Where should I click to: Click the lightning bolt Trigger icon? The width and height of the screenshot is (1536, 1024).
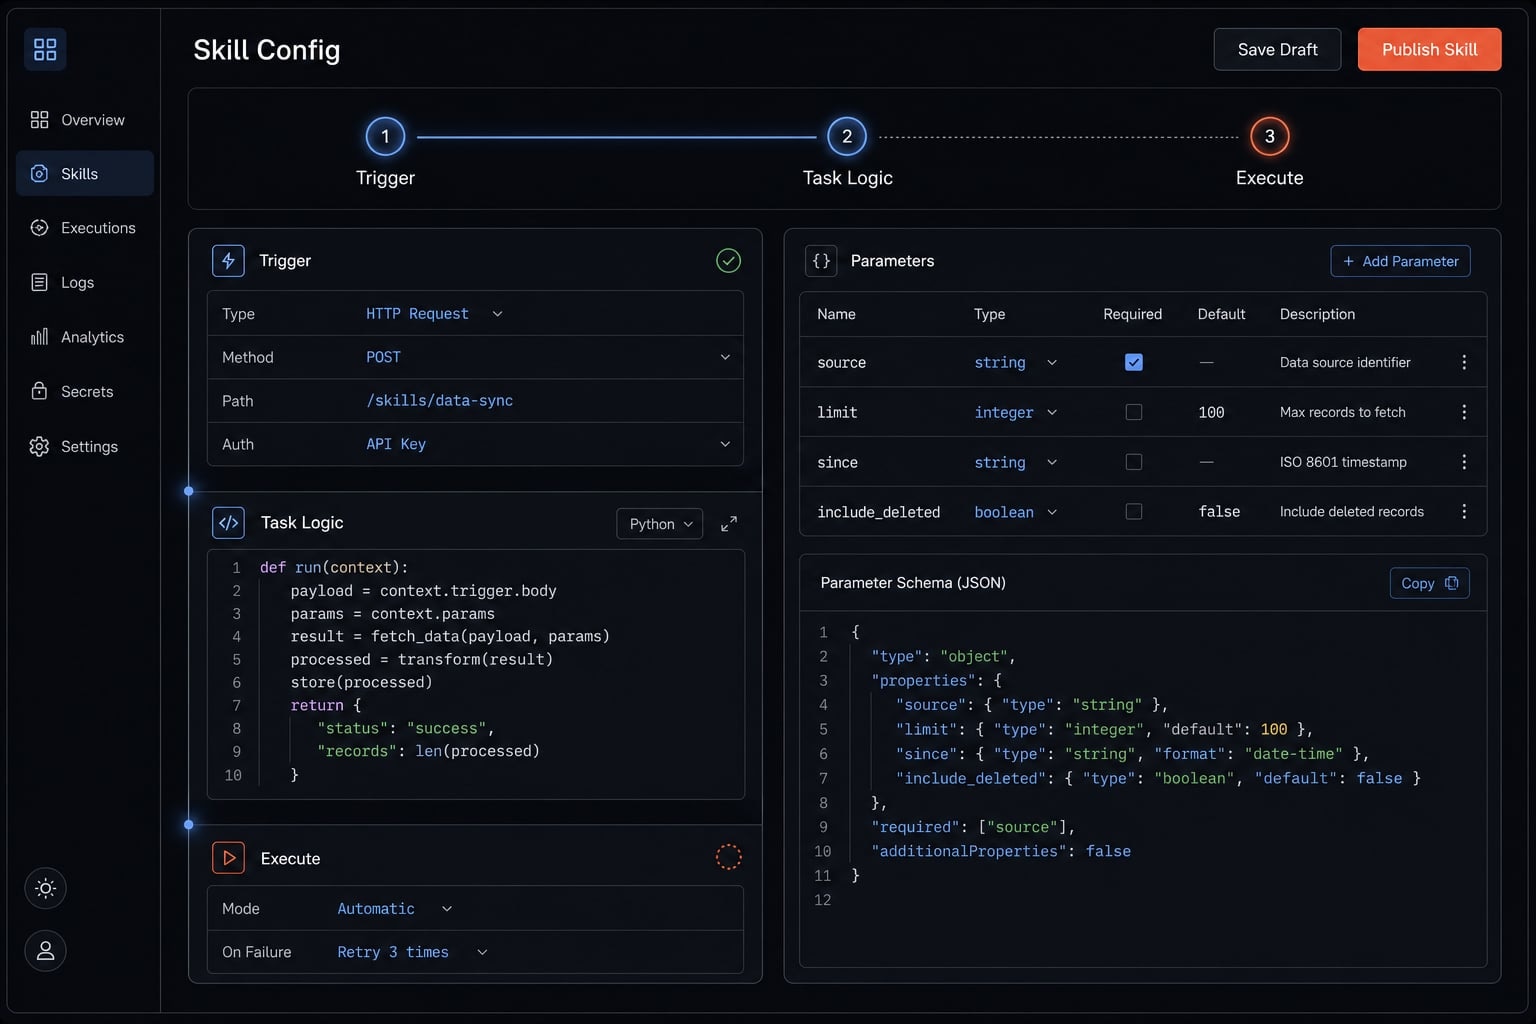coord(228,261)
